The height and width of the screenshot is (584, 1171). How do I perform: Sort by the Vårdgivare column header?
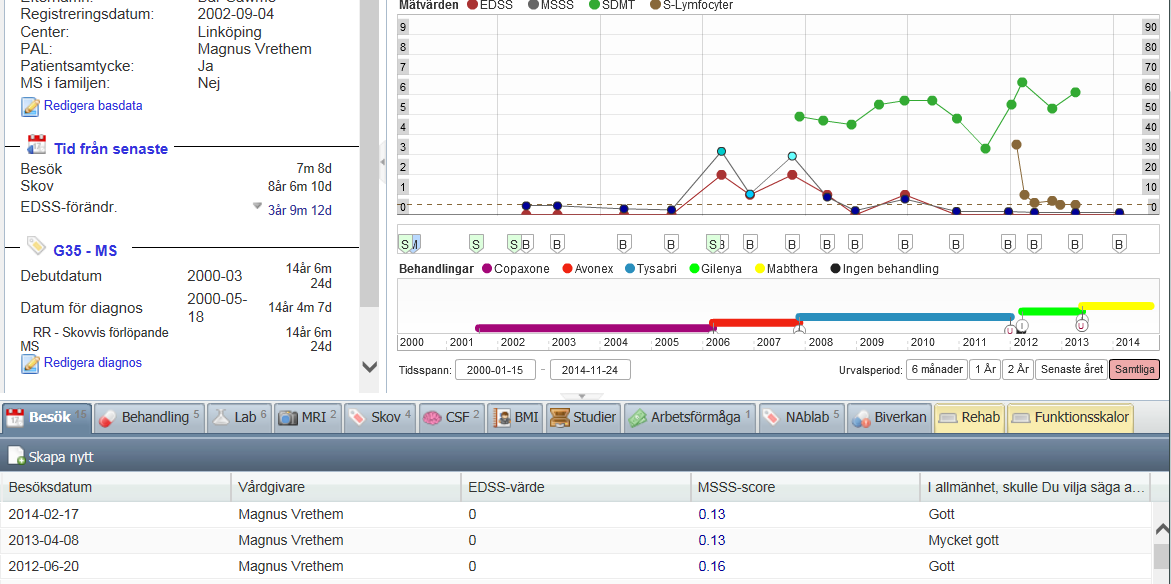point(346,487)
